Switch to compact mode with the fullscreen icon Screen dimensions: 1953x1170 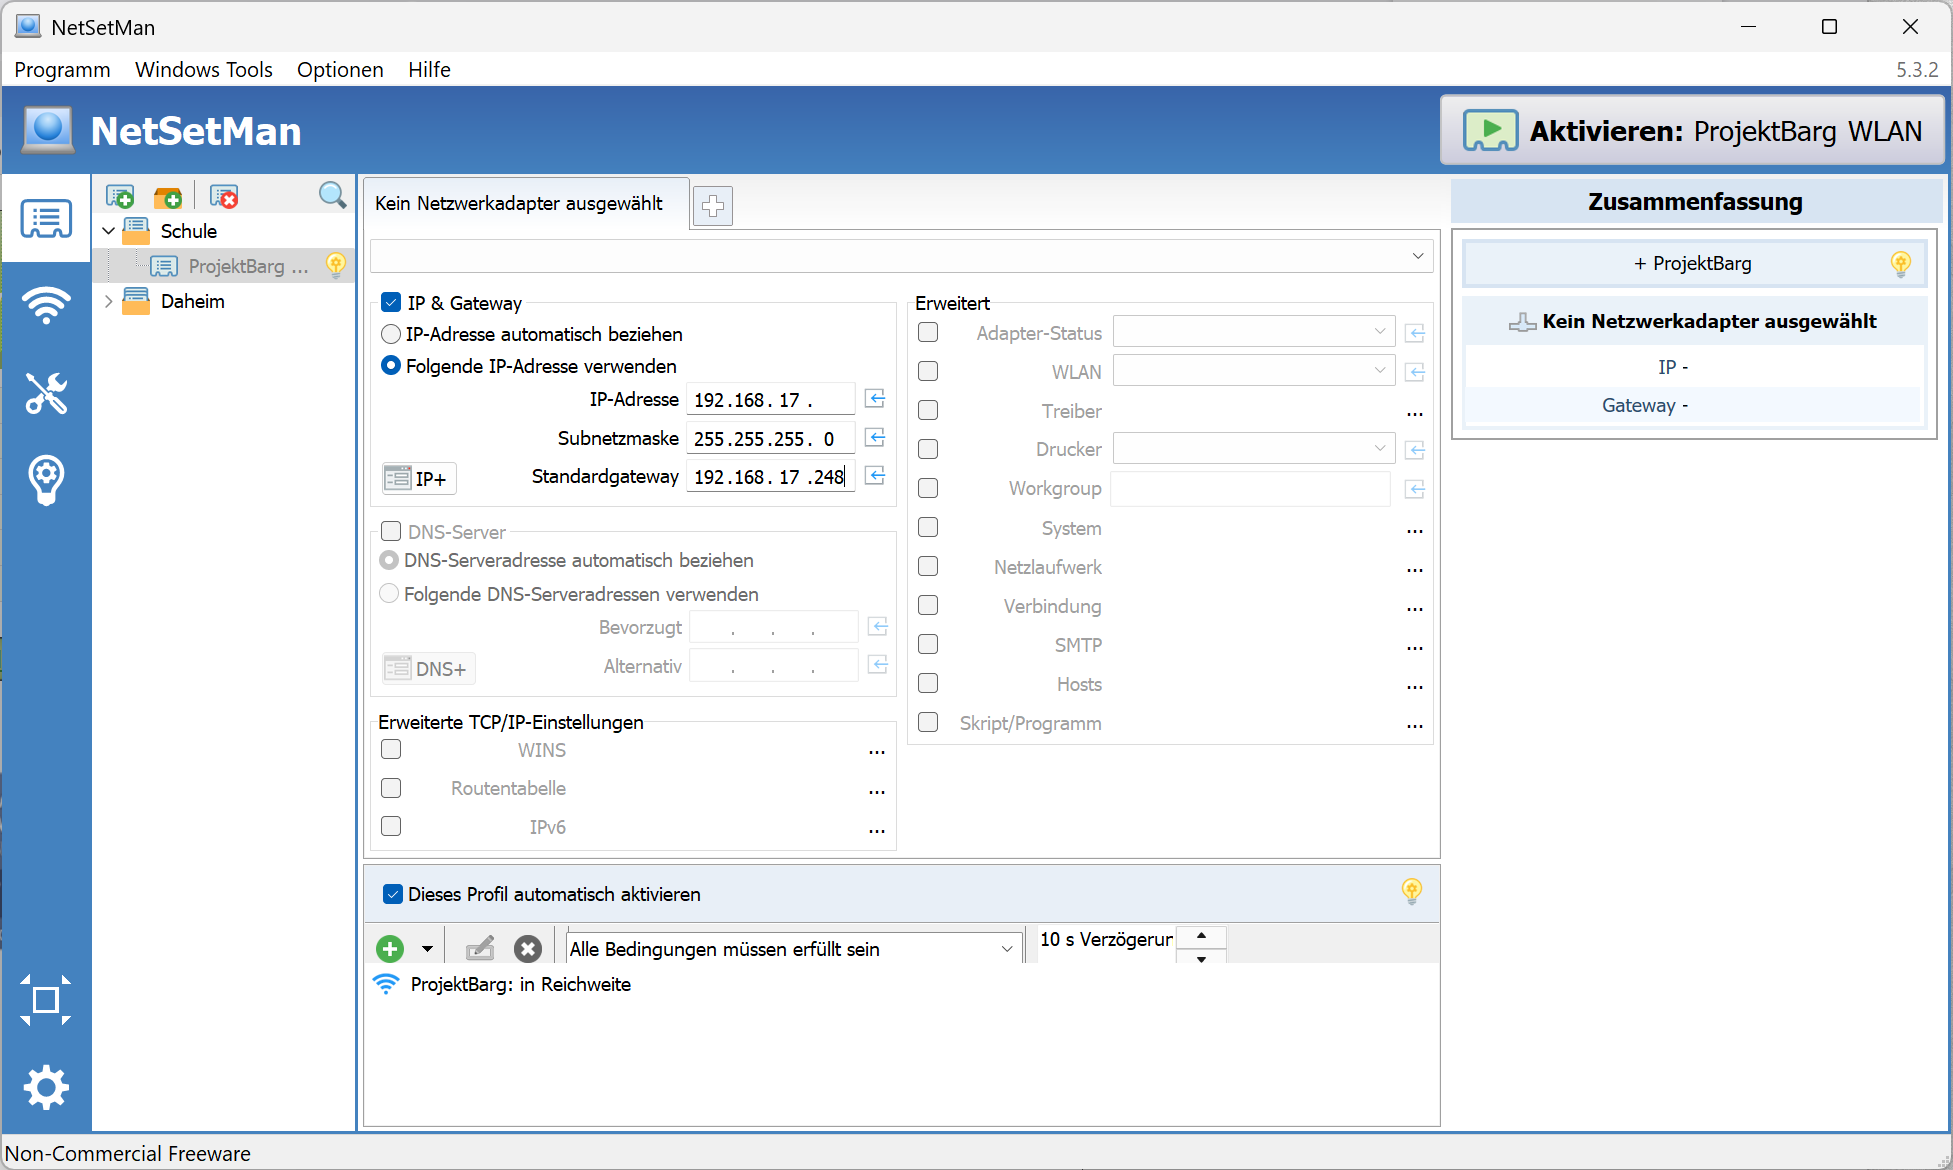46,1000
